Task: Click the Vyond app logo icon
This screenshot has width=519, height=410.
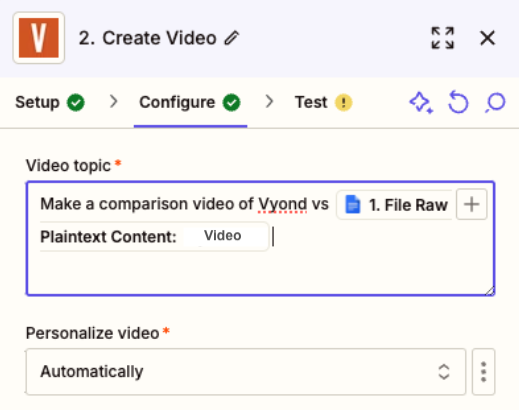Action: point(39,38)
